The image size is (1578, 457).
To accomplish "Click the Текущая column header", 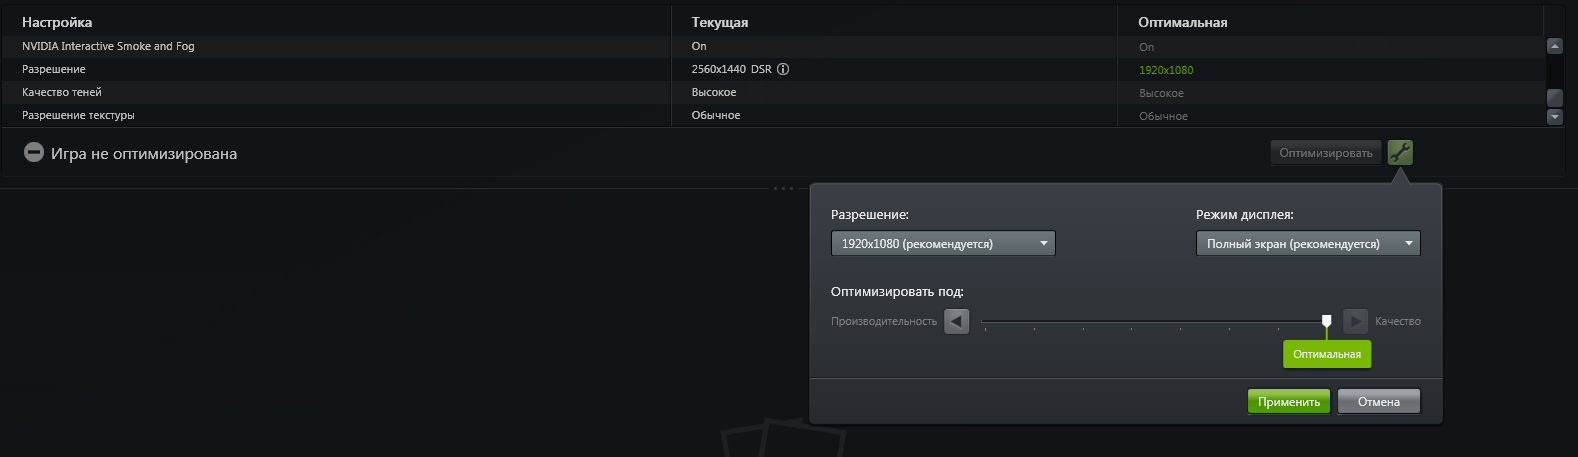I will 720,22.
